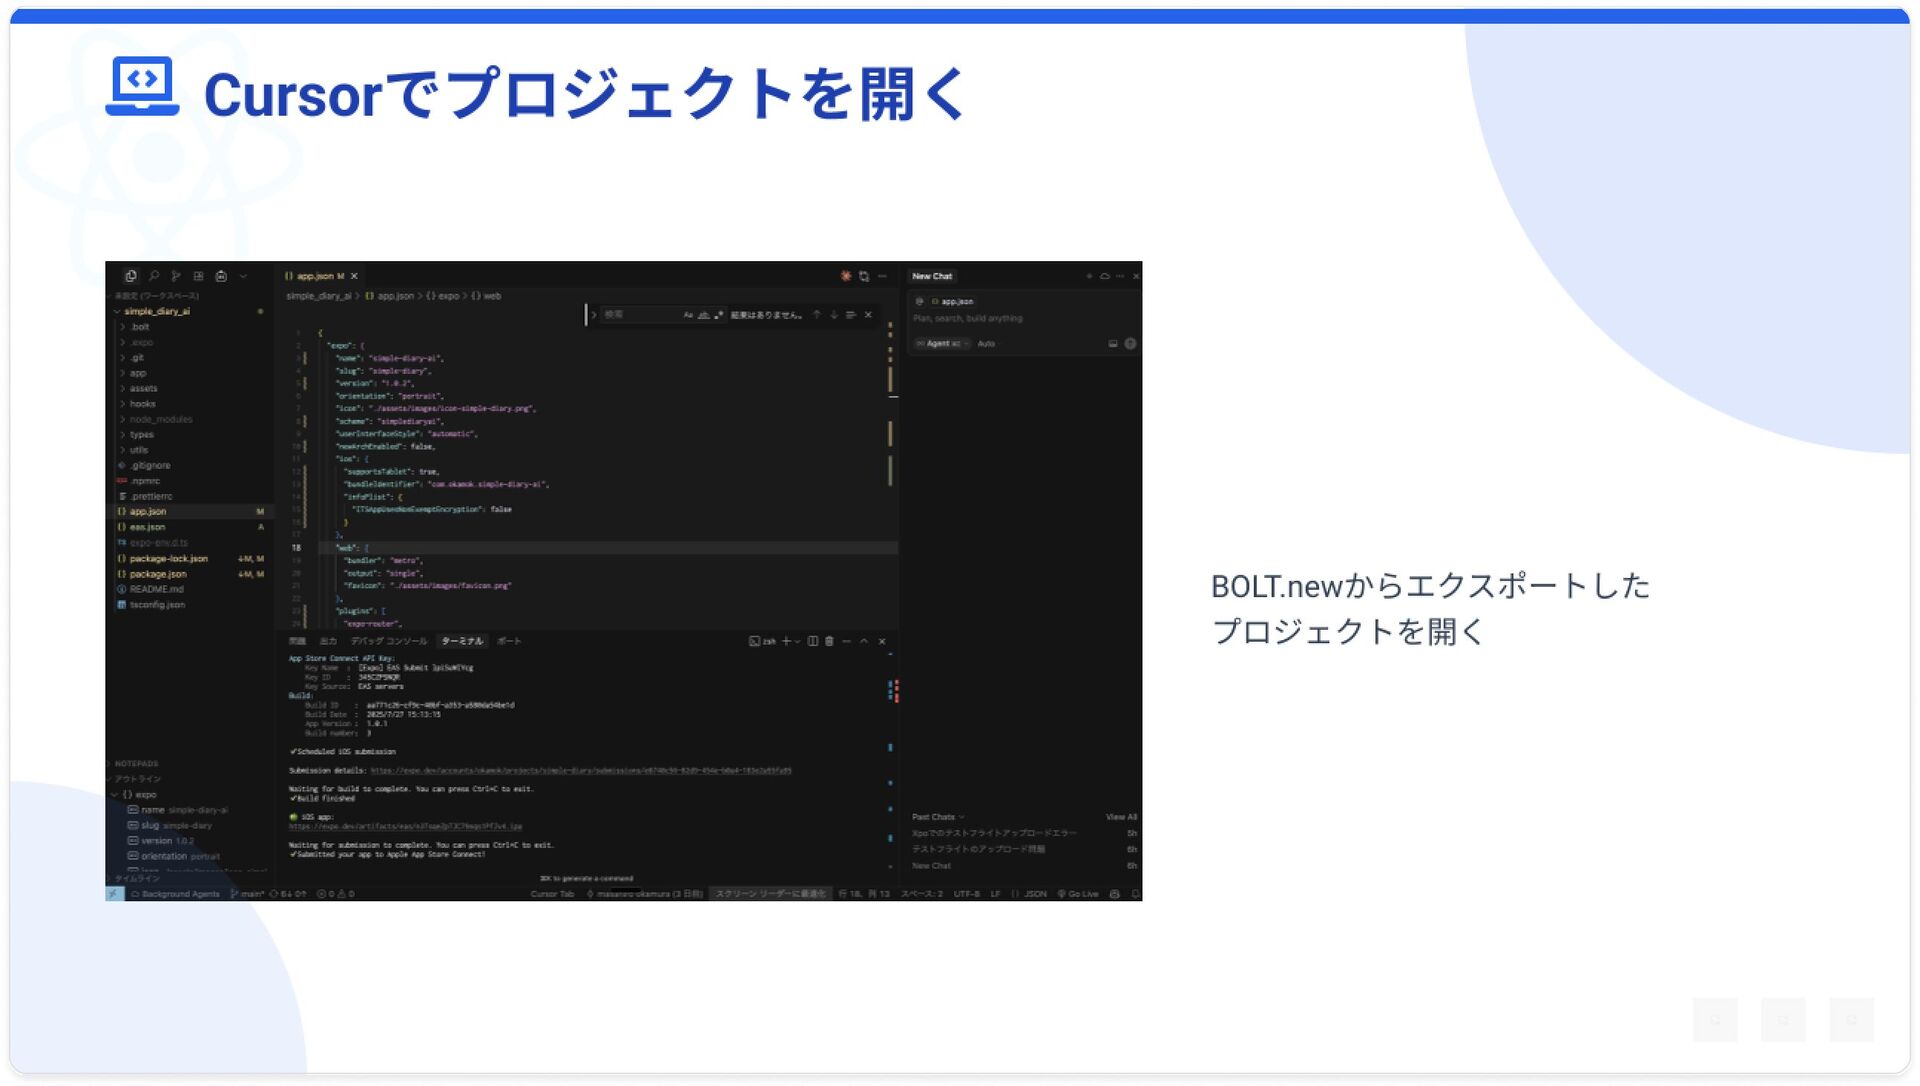
Task: Click the orange gear icon in editor toolbar
Action: (x=846, y=276)
